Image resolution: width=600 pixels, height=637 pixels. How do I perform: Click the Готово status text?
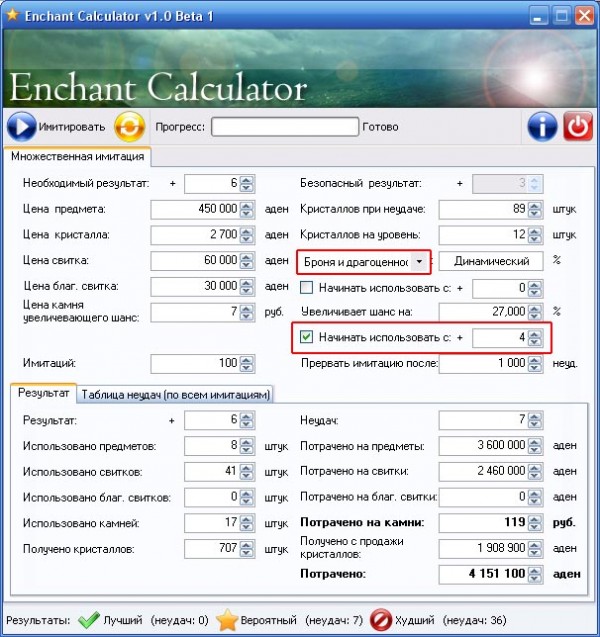(x=380, y=127)
